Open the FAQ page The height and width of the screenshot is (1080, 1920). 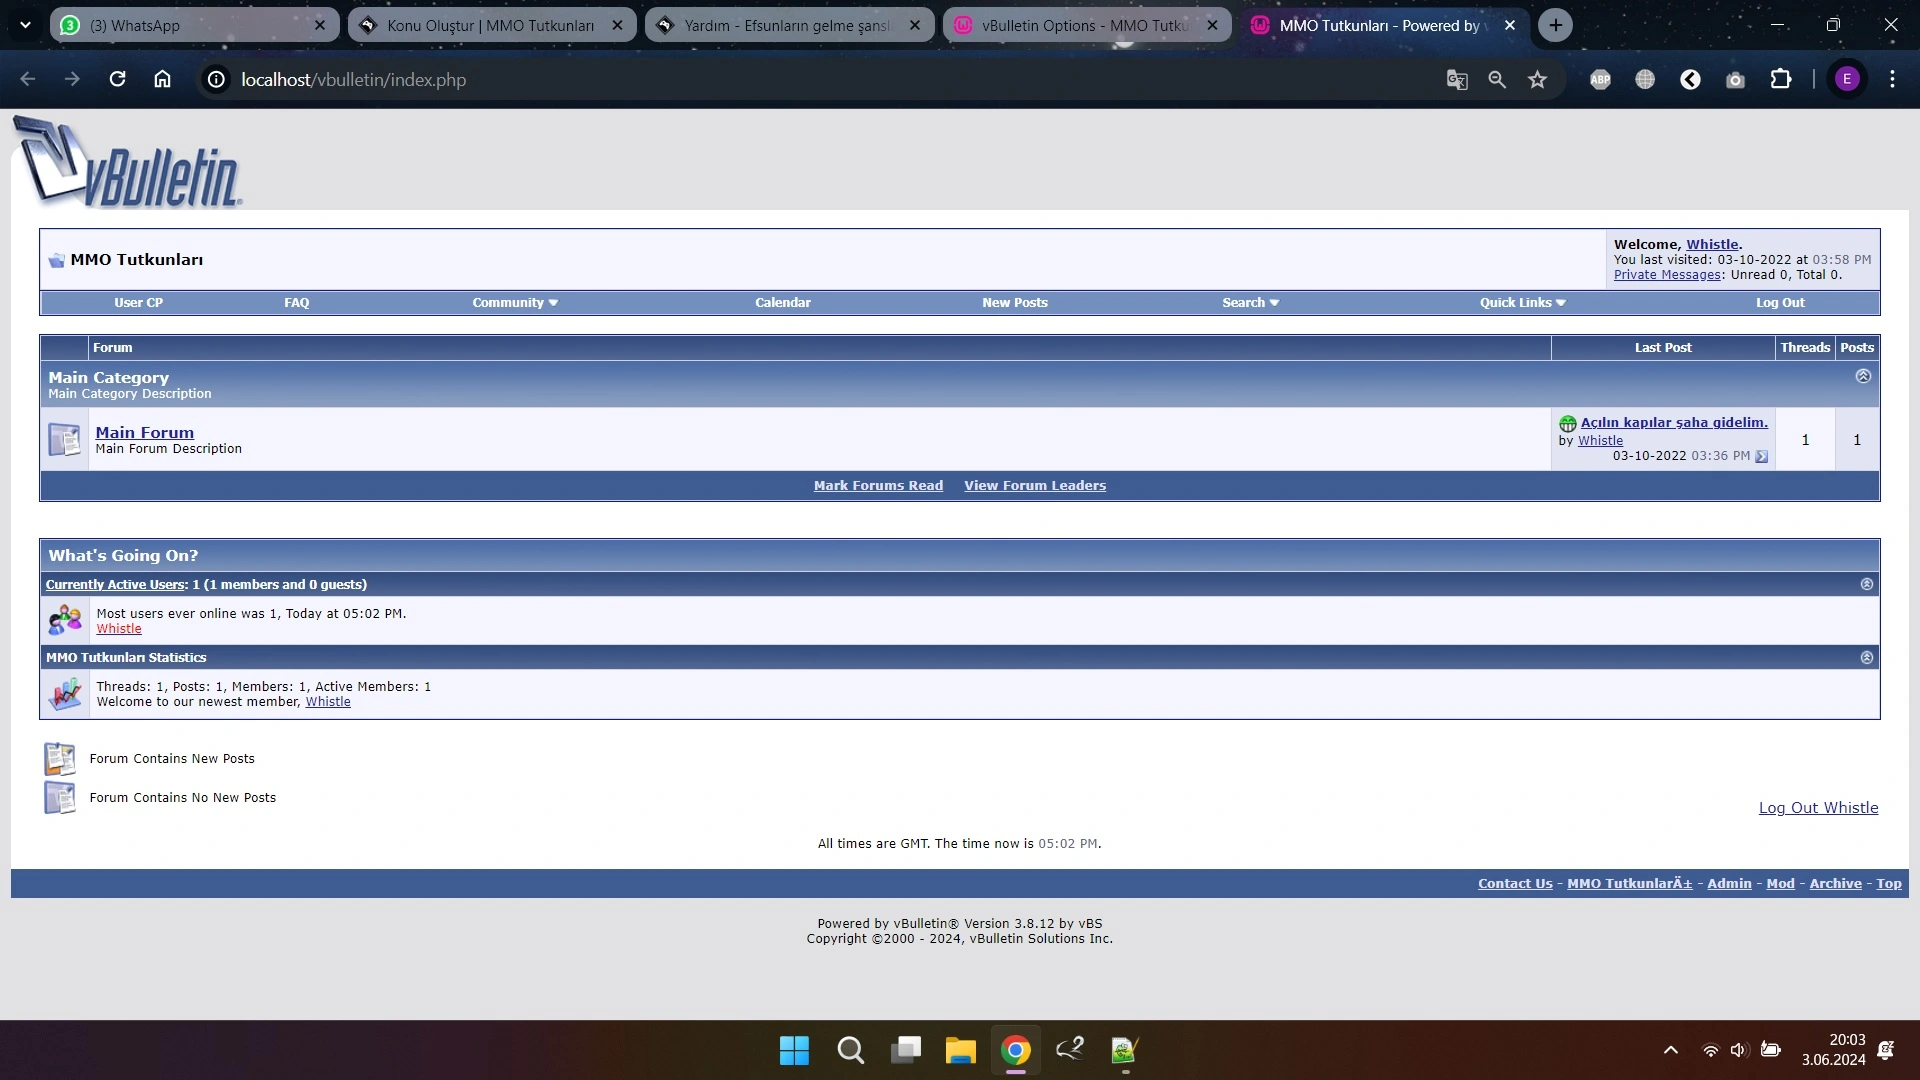[296, 302]
